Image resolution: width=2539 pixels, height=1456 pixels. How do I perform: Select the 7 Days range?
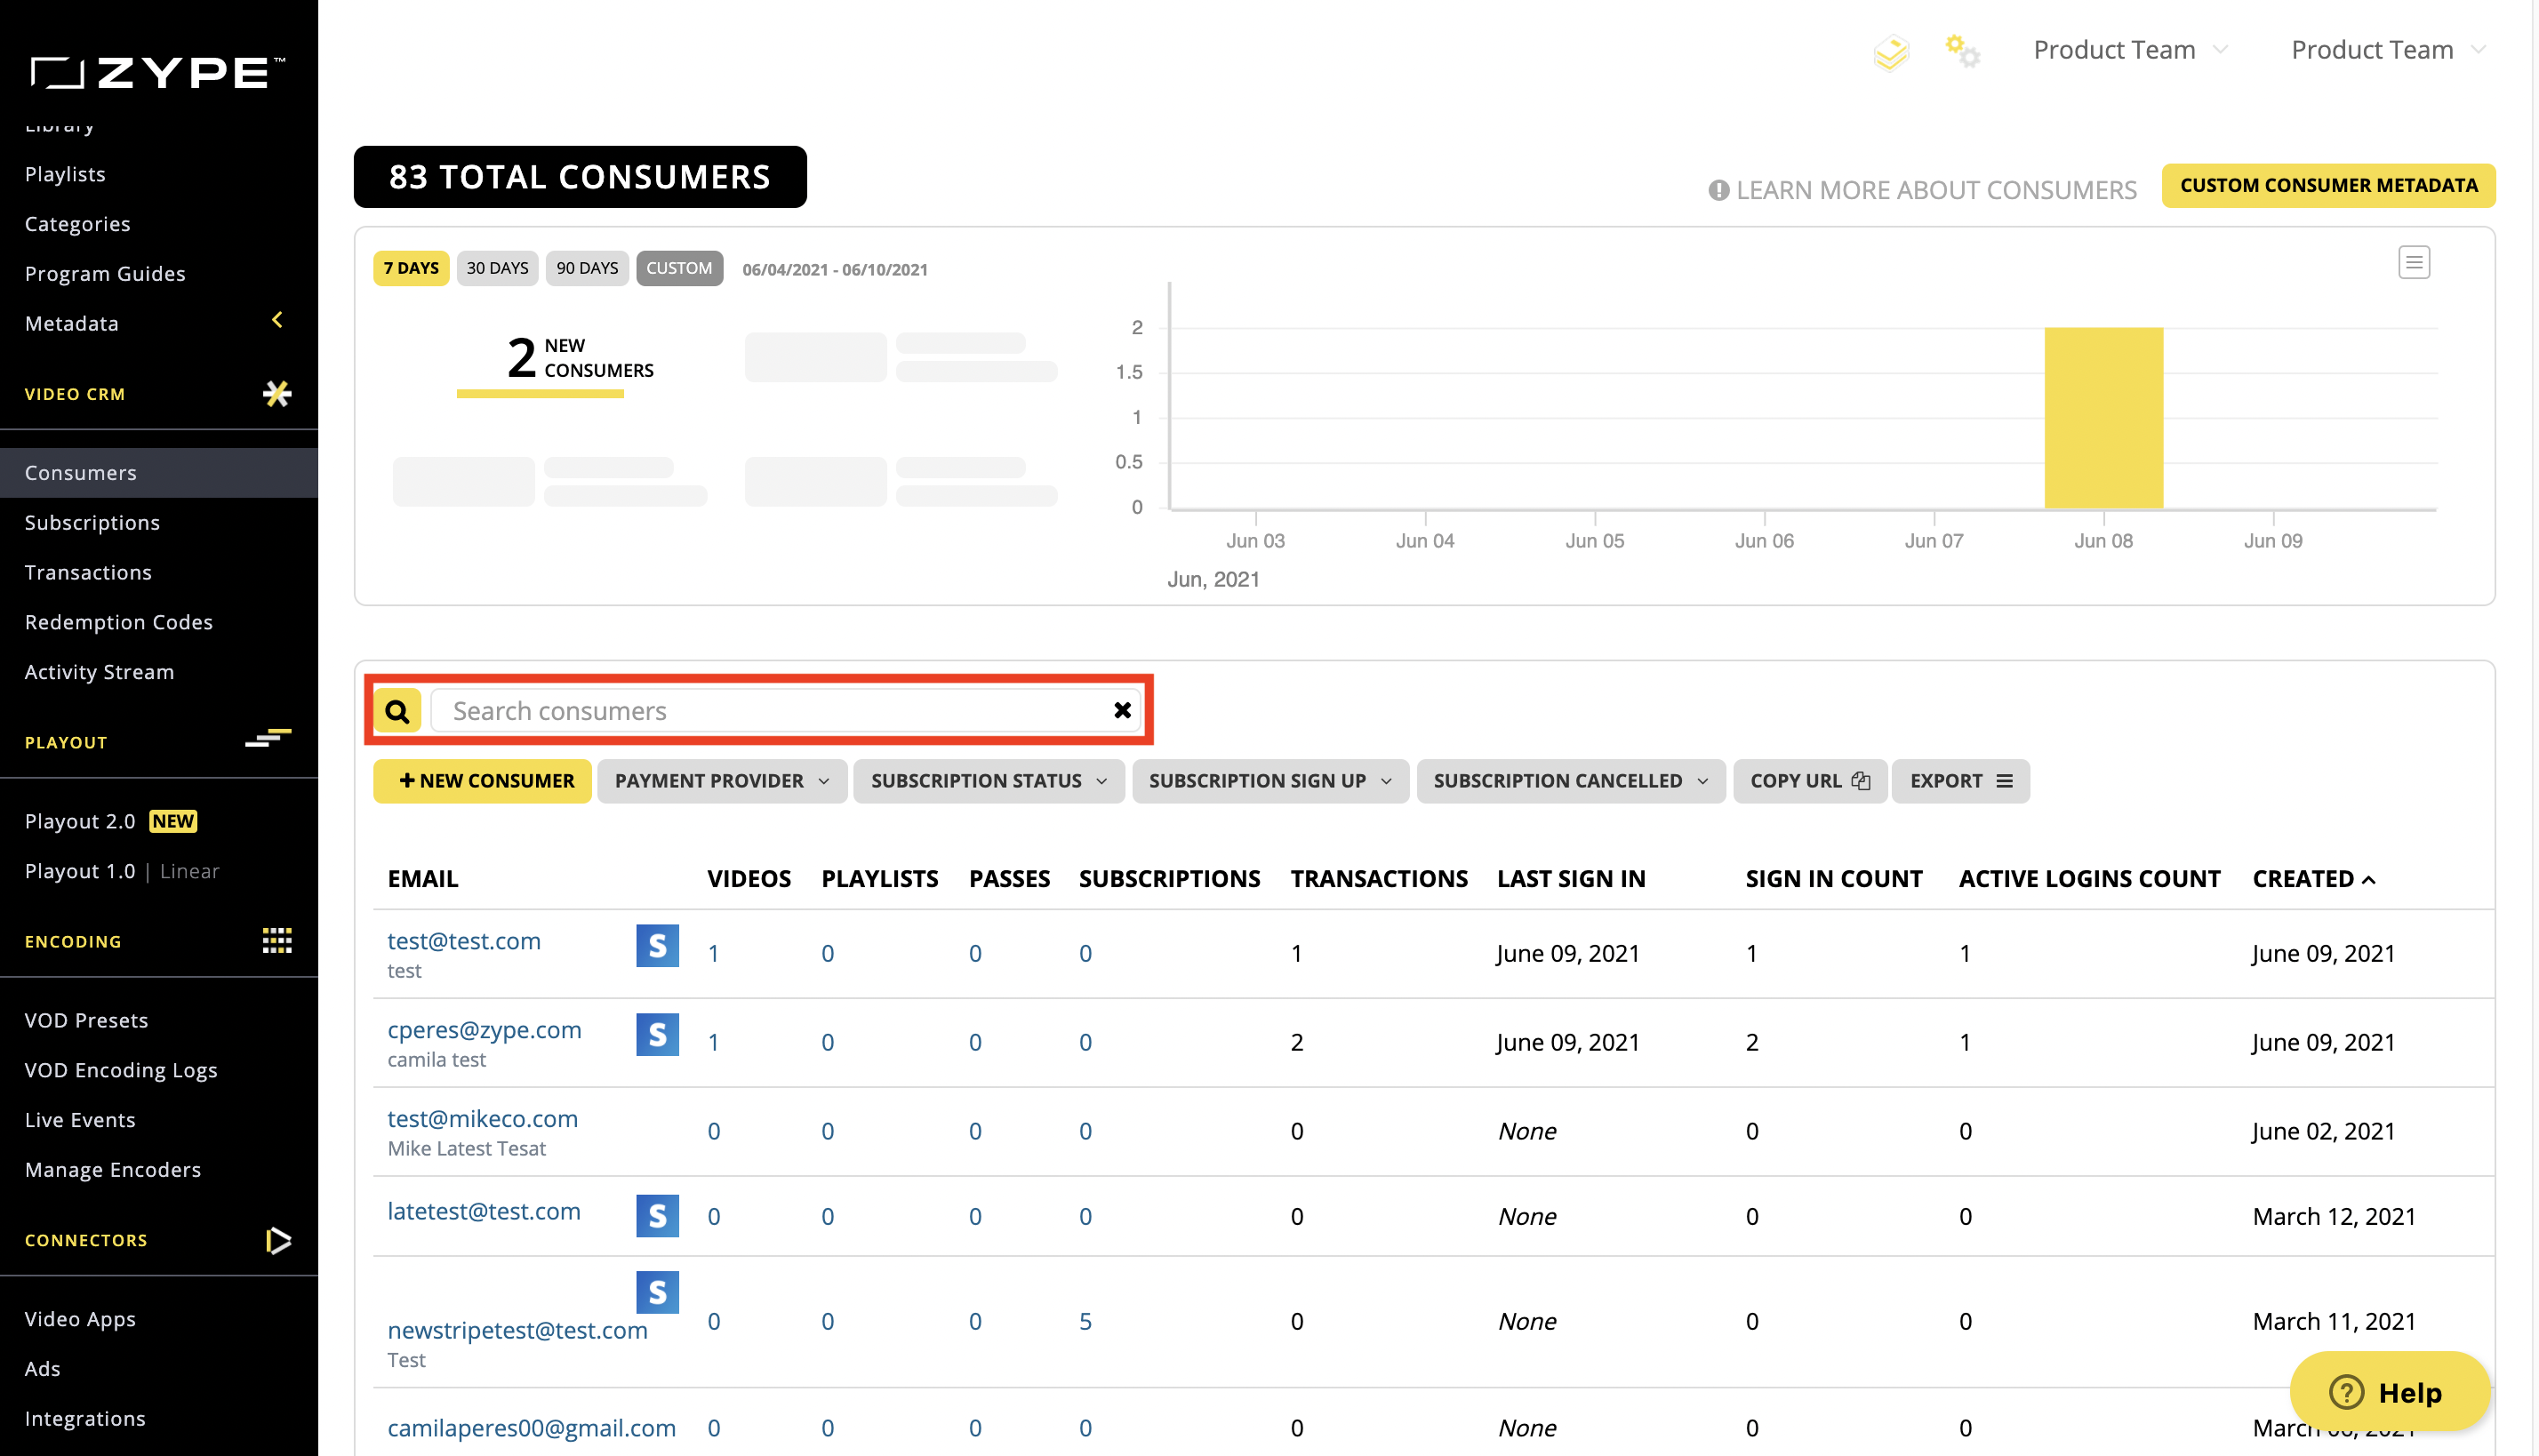pyautogui.click(x=411, y=268)
